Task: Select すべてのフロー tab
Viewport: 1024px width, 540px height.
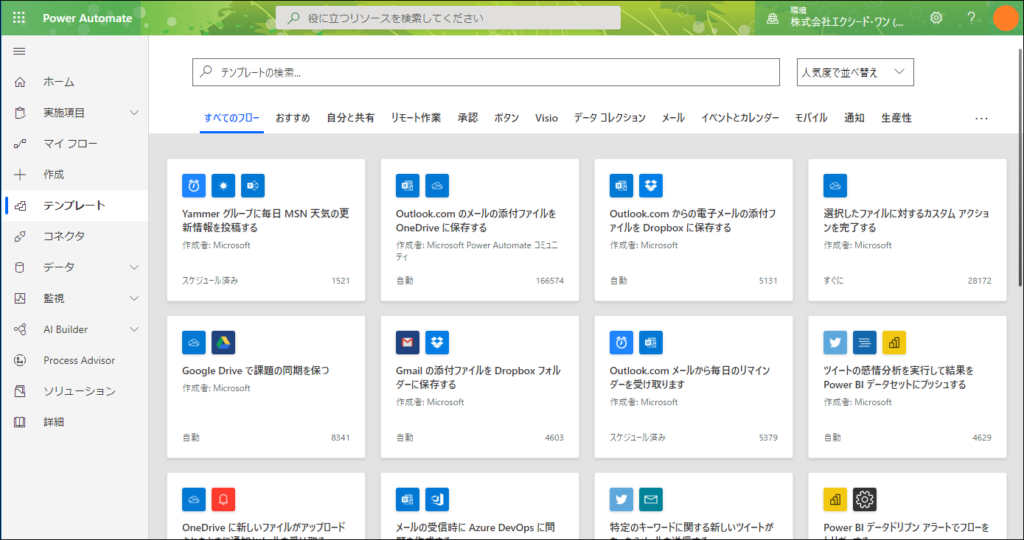Action: click(x=232, y=118)
